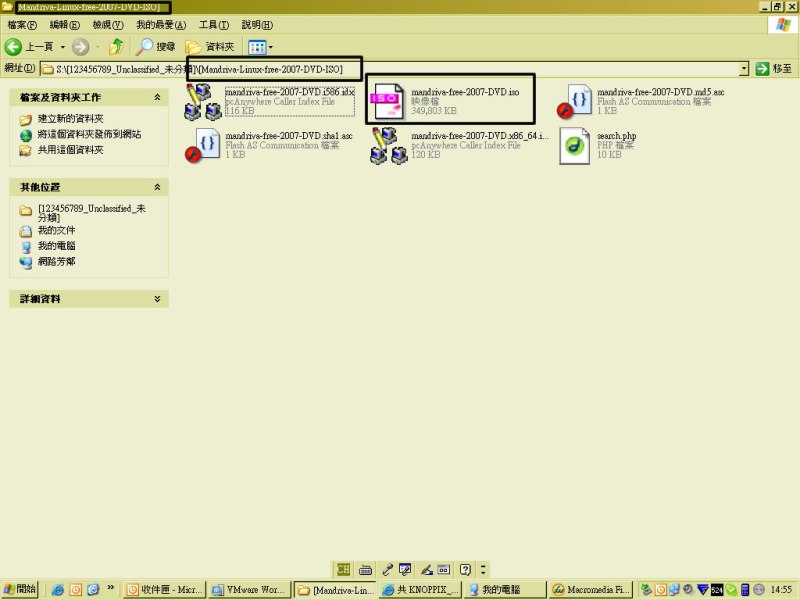
Task: Toggle the 資料夾 folders pane
Action: pos(210,47)
